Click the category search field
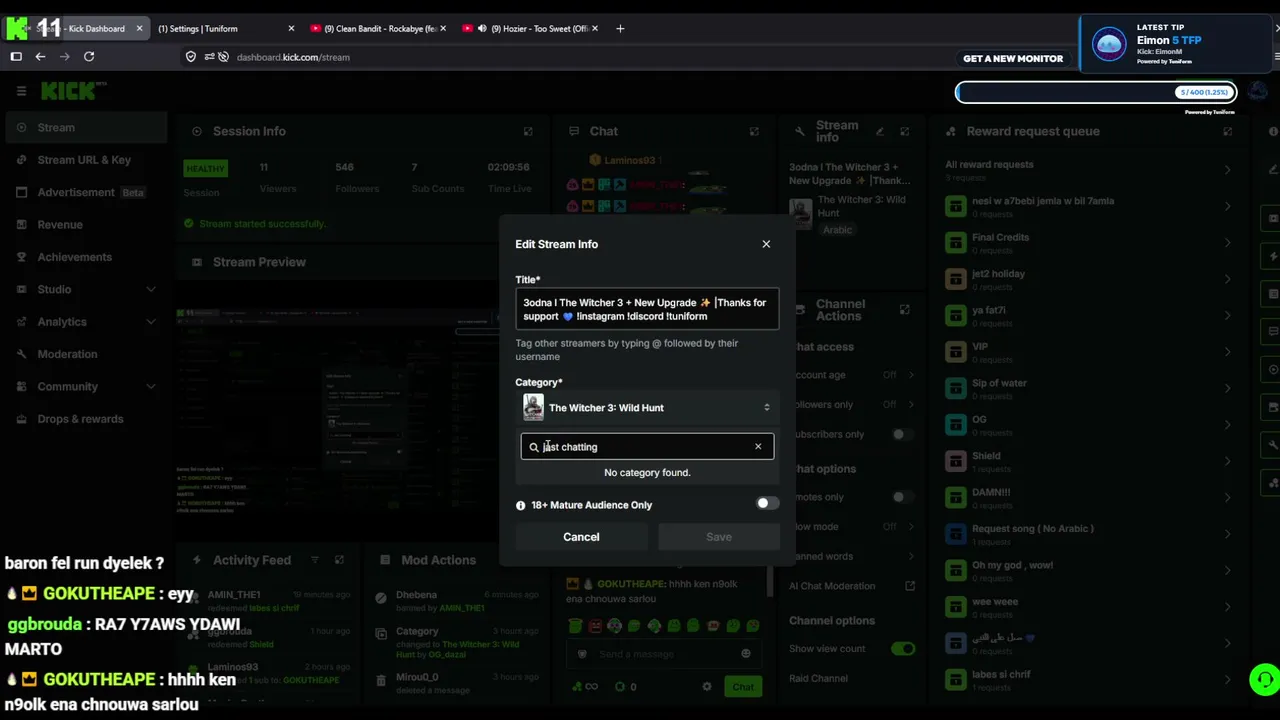The image size is (1280, 720). pos(647,447)
